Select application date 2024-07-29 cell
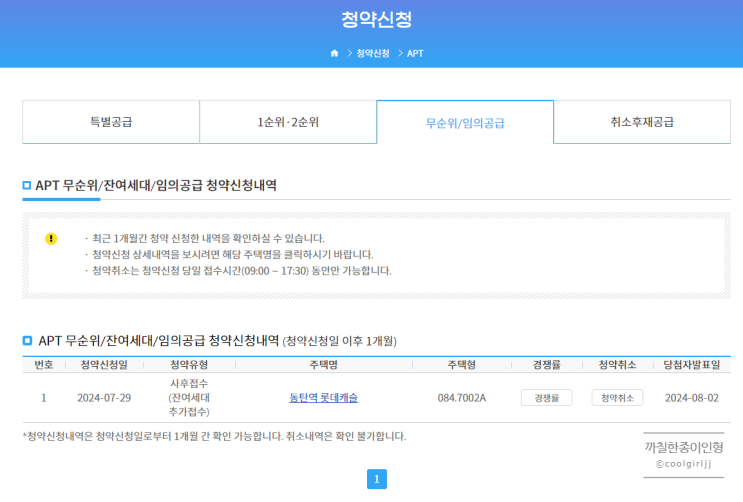The height and width of the screenshot is (502, 743). [104, 398]
